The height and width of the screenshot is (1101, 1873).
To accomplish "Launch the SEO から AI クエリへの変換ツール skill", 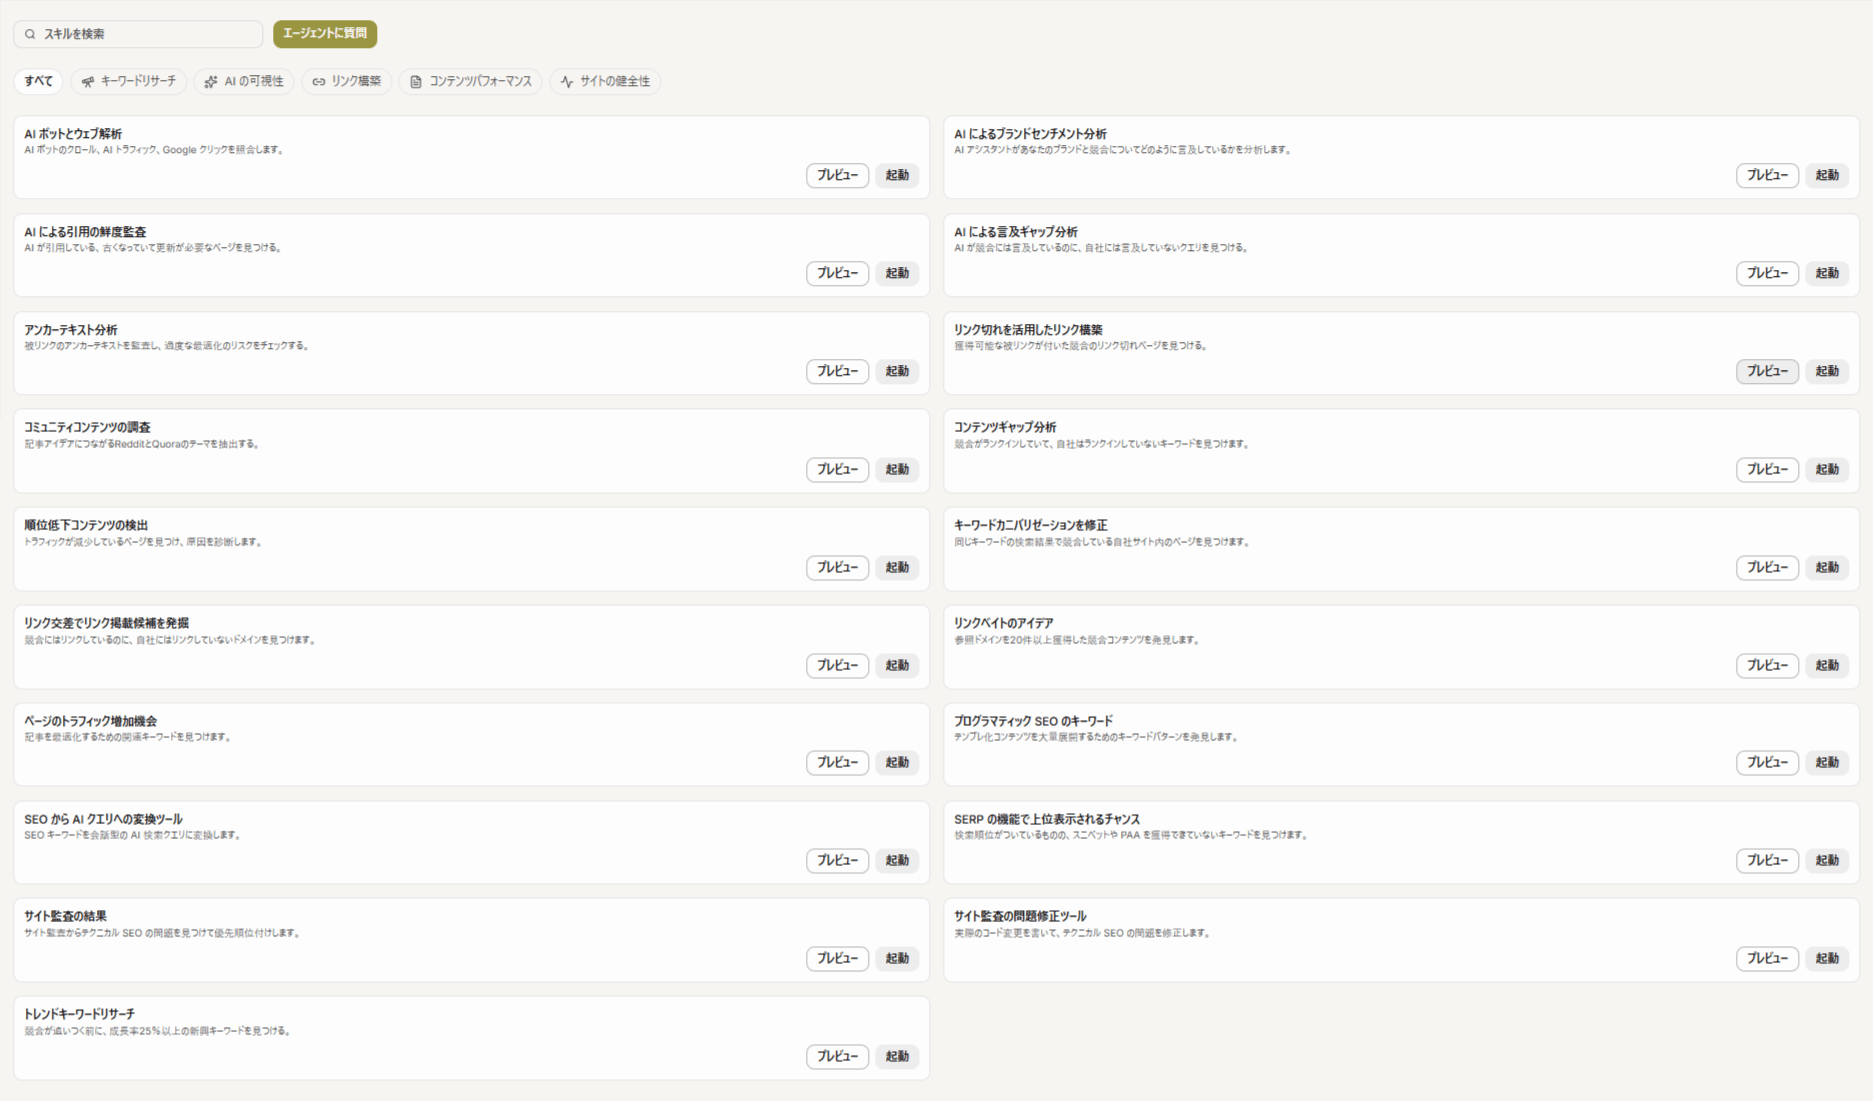I will [897, 860].
